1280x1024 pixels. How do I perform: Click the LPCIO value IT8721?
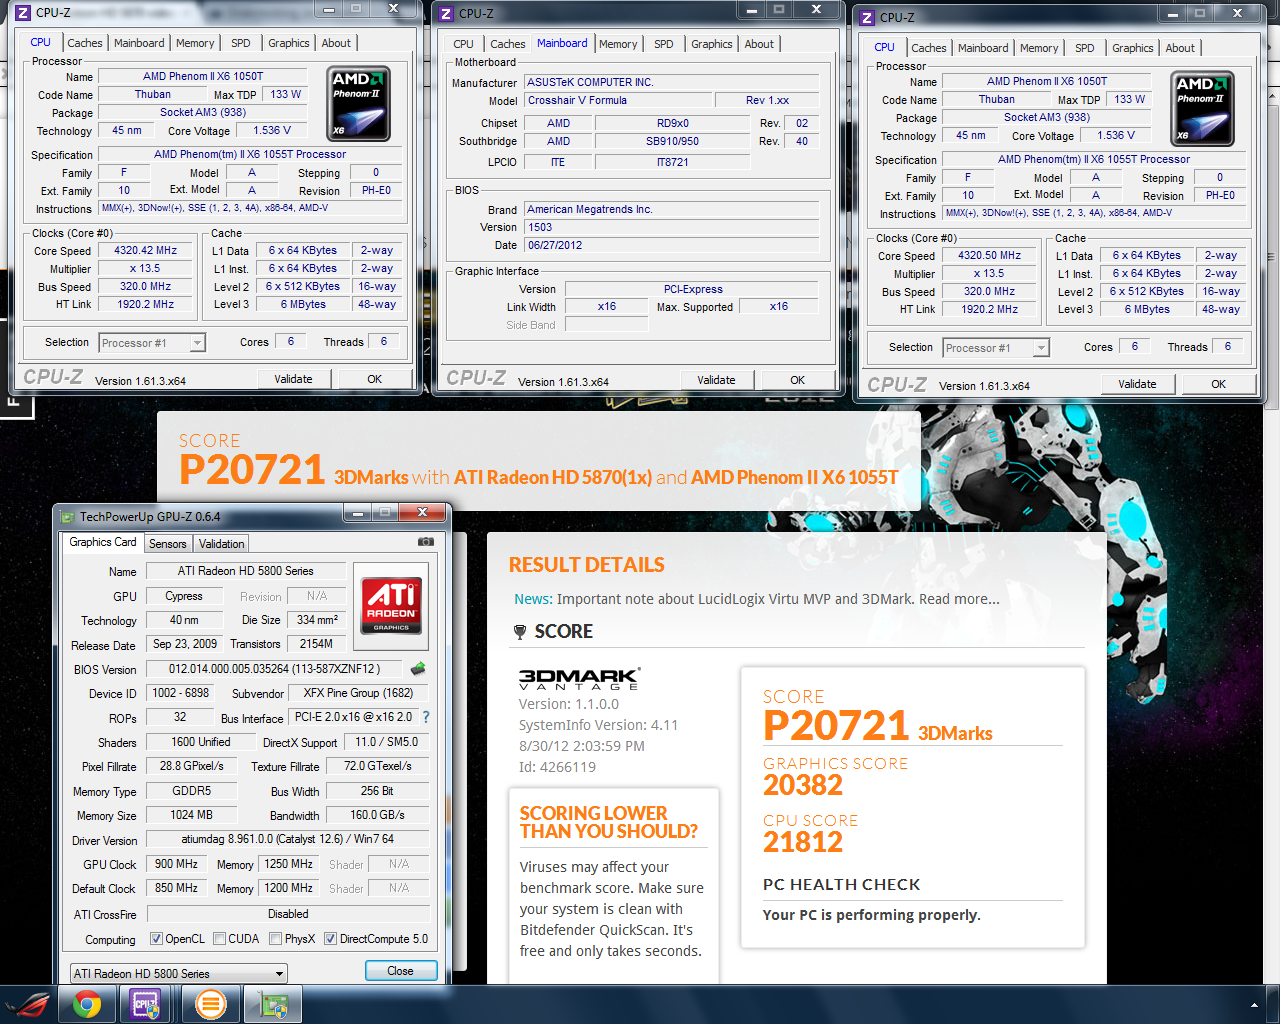point(672,162)
